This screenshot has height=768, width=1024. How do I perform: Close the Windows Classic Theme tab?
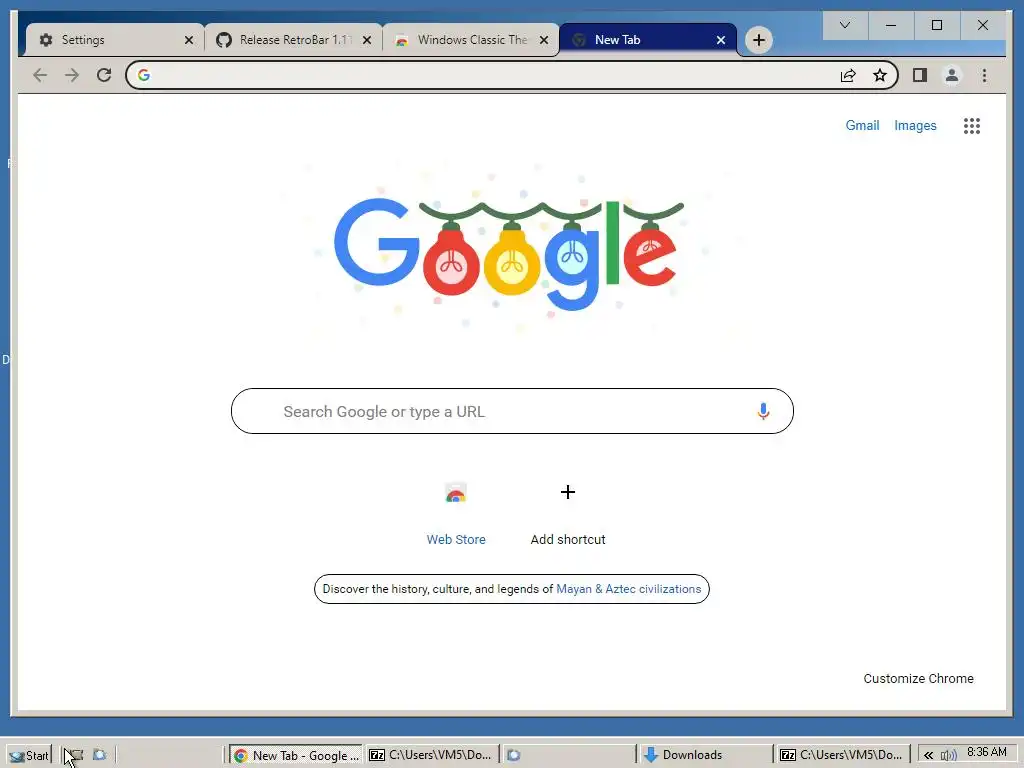pyautogui.click(x=543, y=40)
